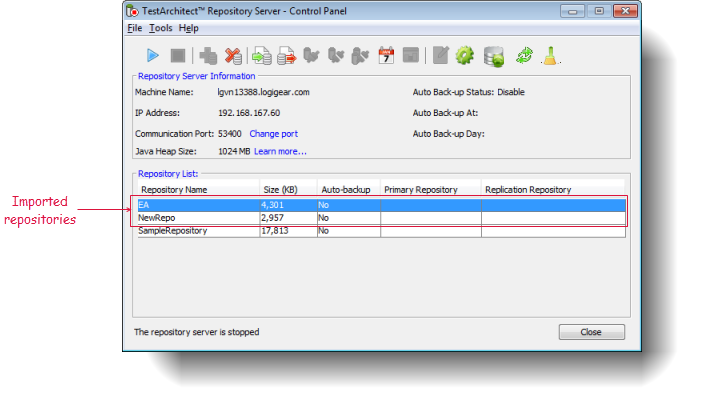Click the gray edit pencil icon
The image size is (702, 412).
pyautogui.click(x=441, y=56)
